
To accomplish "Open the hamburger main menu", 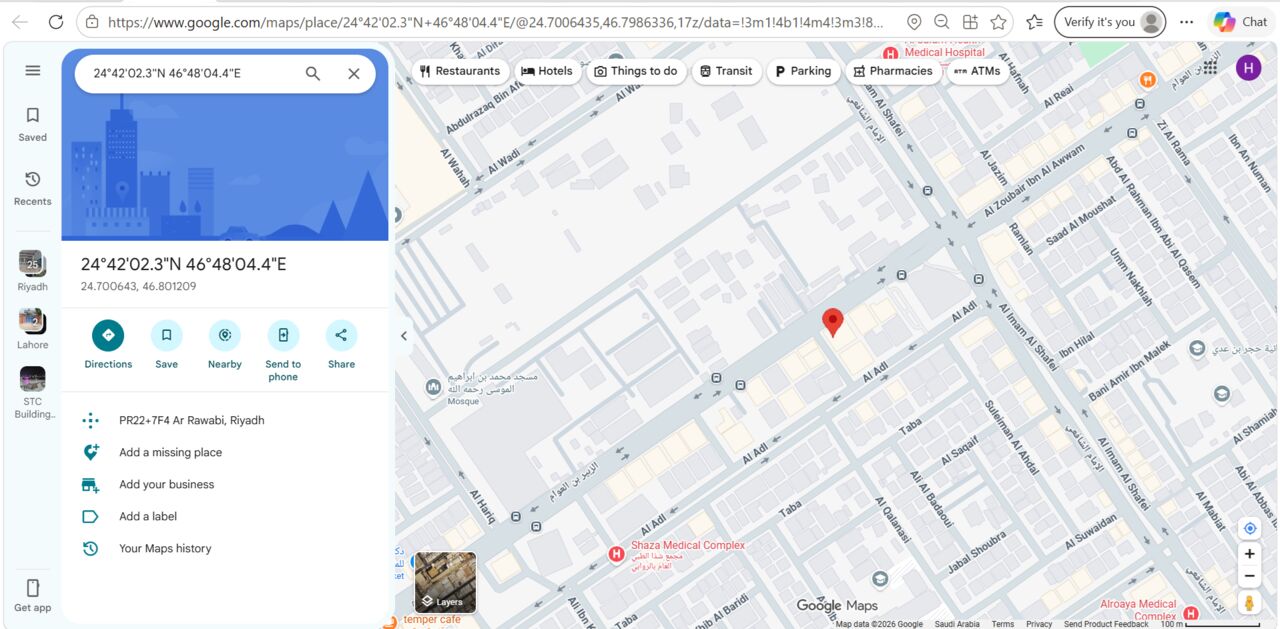I will pyautogui.click(x=33, y=70).
